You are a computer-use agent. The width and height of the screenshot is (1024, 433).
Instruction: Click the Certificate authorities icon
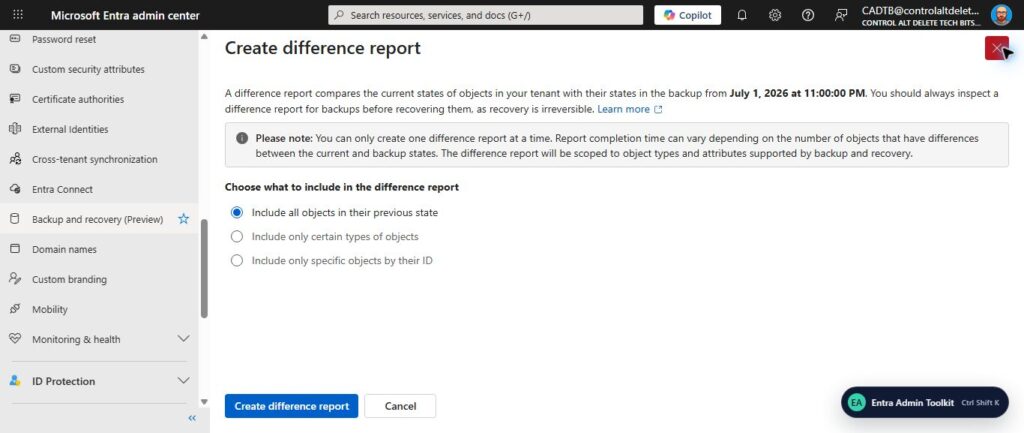point(15,99)
